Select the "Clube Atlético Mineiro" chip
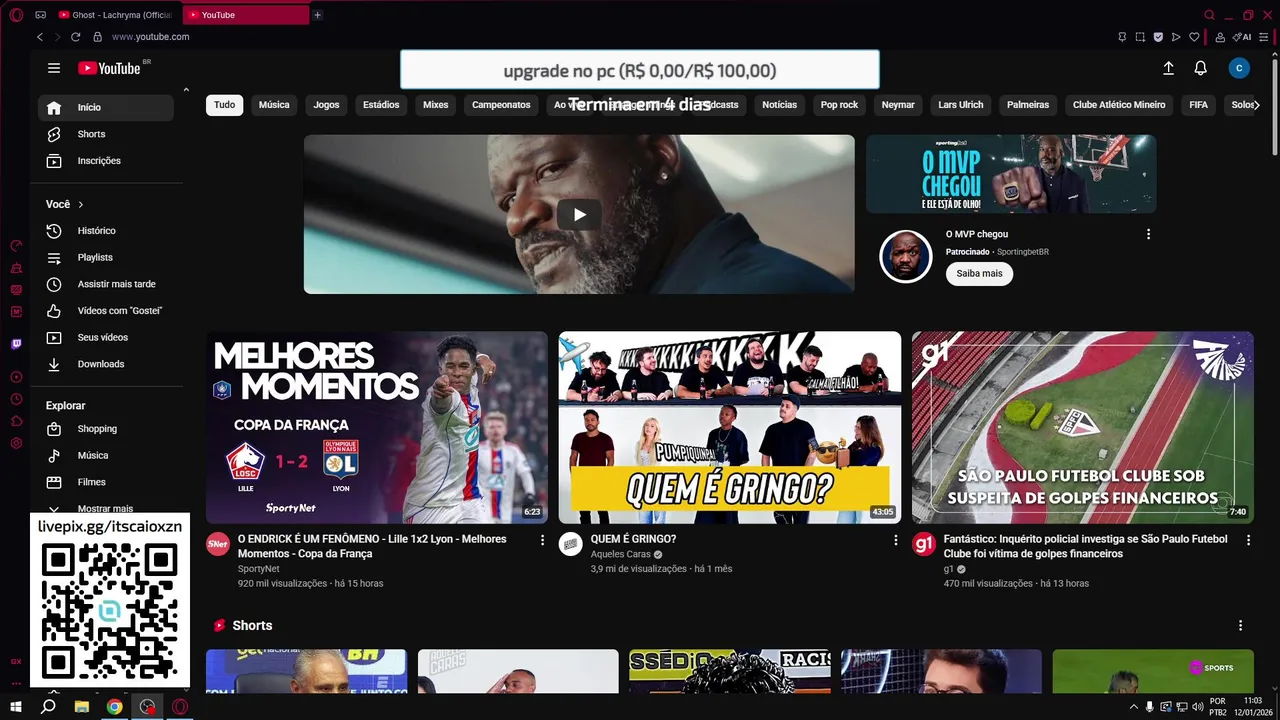 1119,105
